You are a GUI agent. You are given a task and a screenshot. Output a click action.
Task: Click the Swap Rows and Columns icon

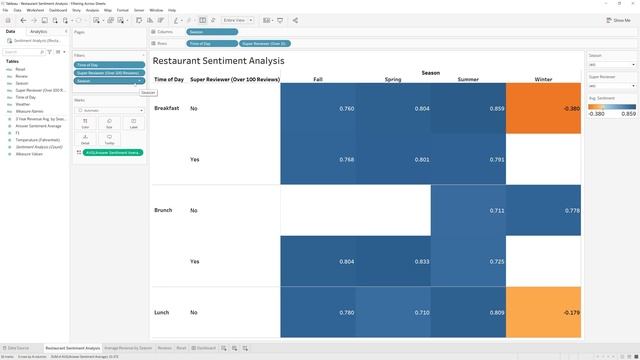139,20
